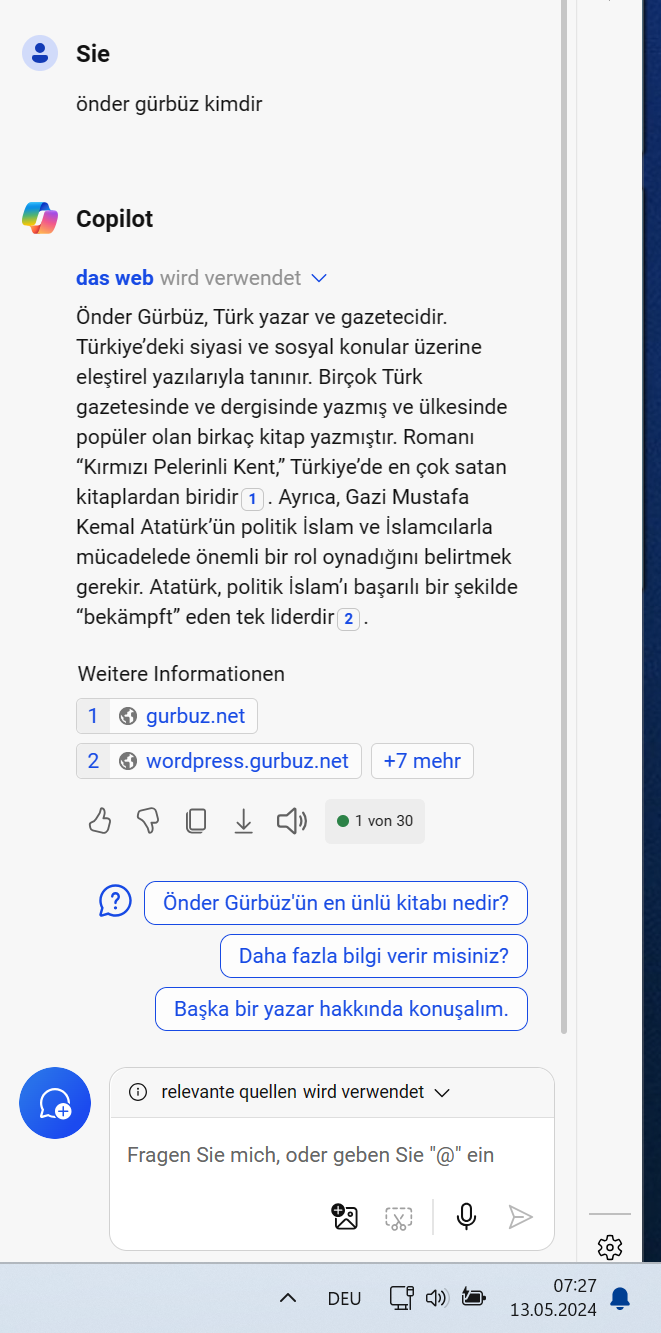Show '+7 mehr' additional sources
Screen dimensions: 661x1333
[422, 761]
